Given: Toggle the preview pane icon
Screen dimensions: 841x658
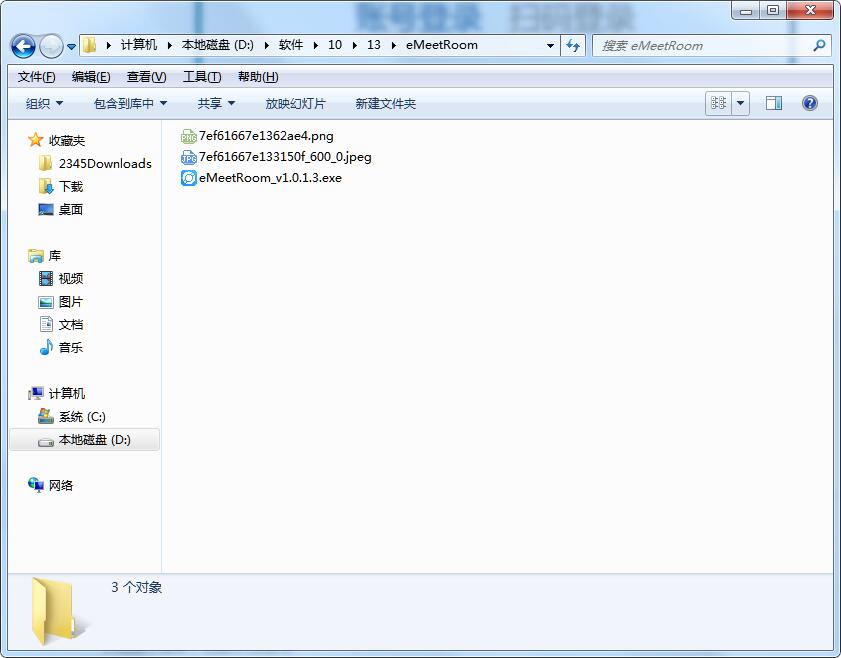Looking at the screenshot, I should point(773,103).
